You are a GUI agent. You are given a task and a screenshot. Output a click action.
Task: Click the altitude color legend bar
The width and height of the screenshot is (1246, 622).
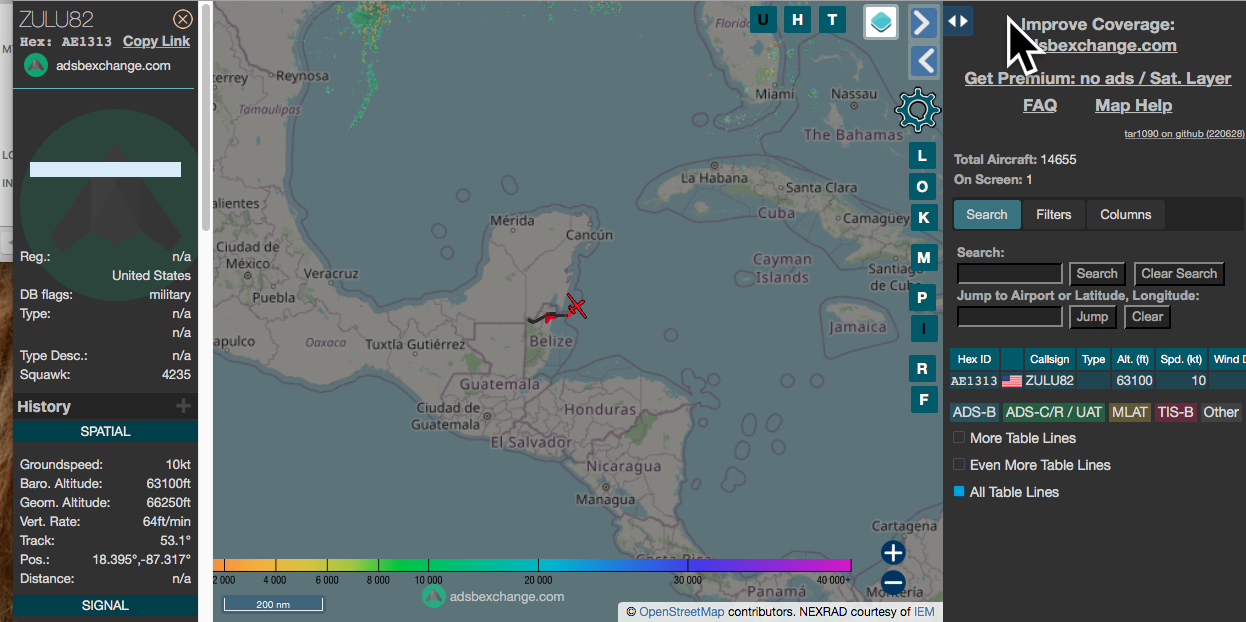[533, 566]
